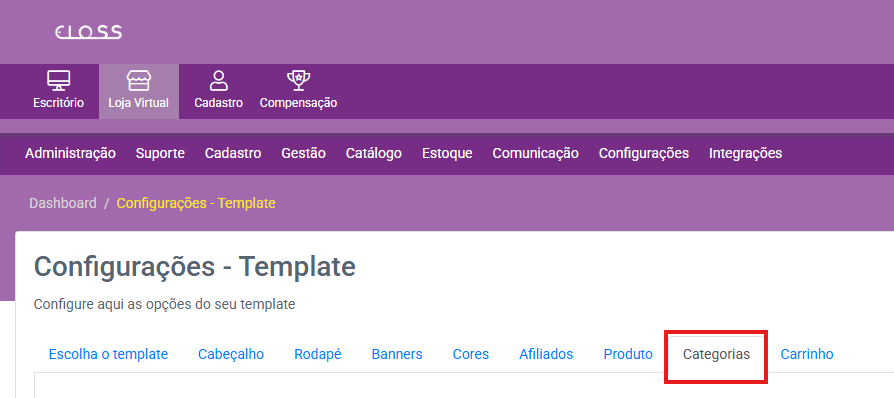Switch to the Produto tab

[x=628, y=354]
